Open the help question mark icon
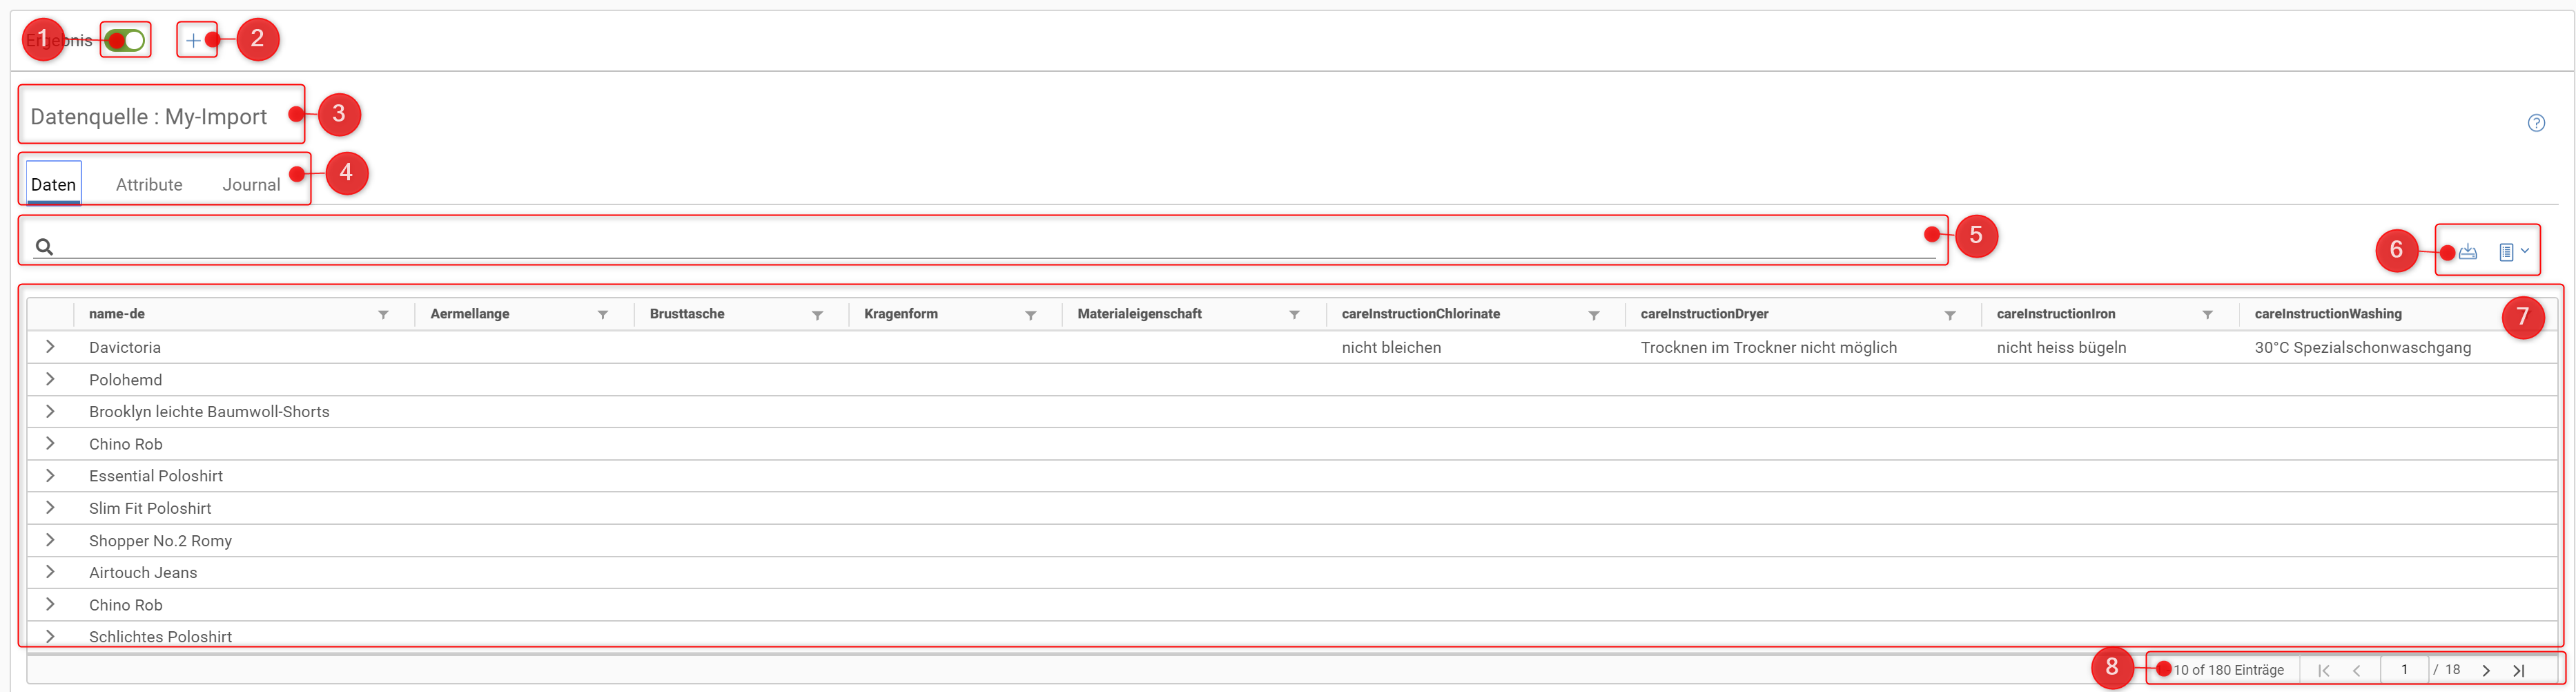Image resolution: width=2576 pixels, height=692 pixels. (2536, 123)
